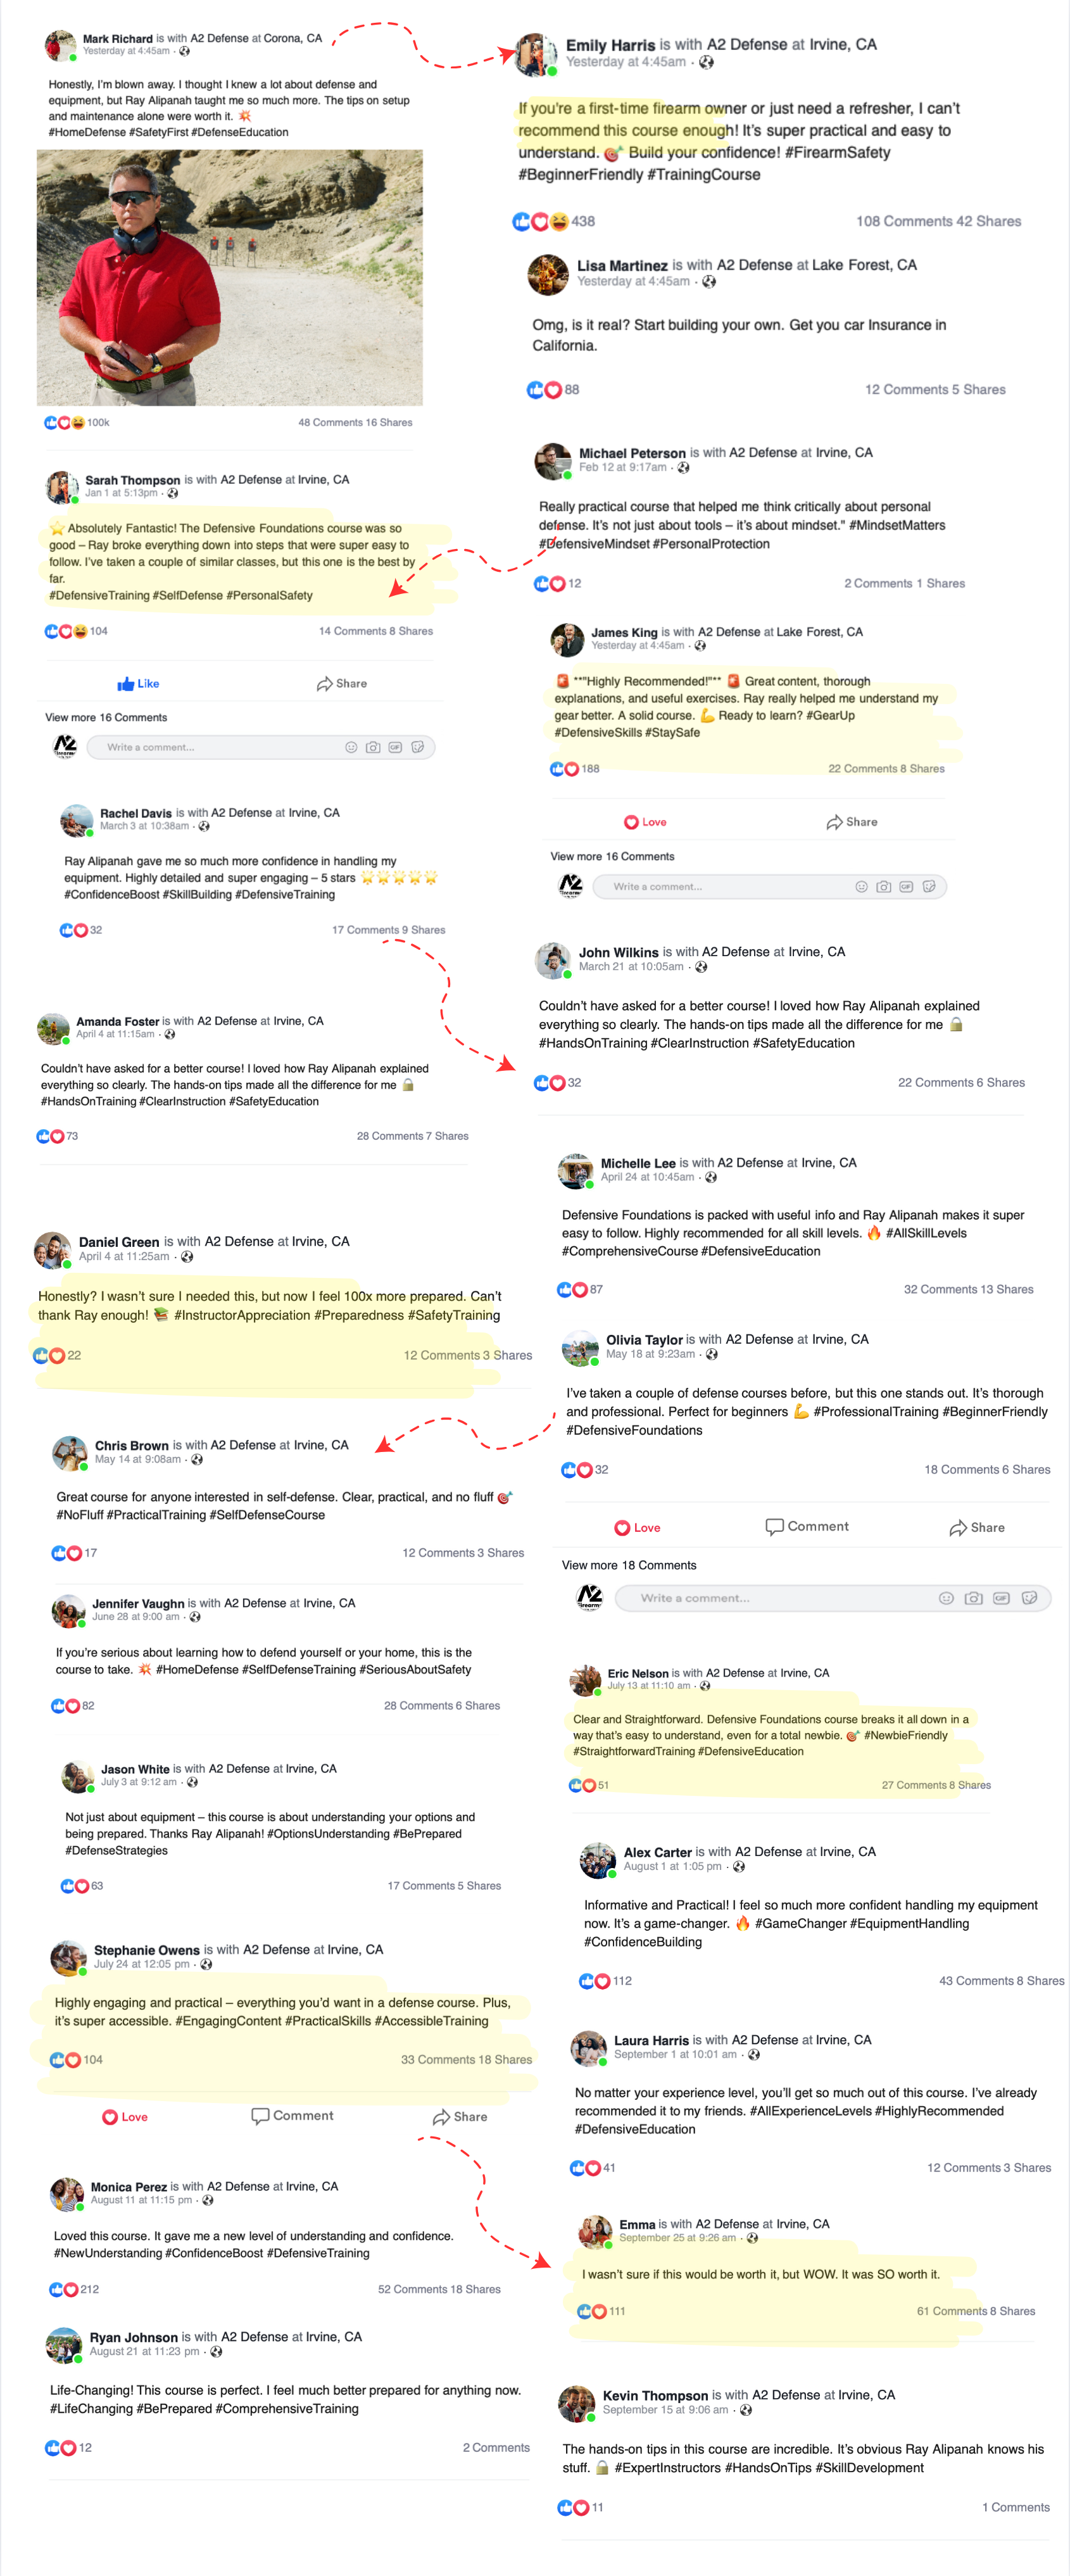
Task: Click sticker icon in James King's comment box
Action: pyautogui.click(x=929, y=887)
